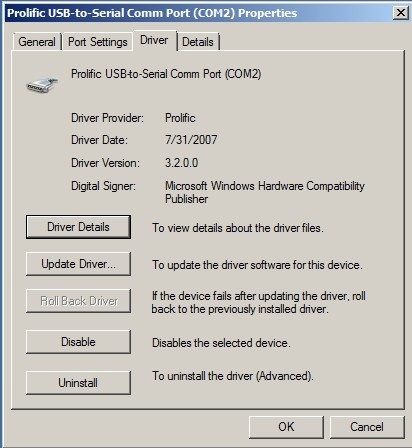Image resolution: width=412 pixels, height=448 pixels.
Task: Click the dialog title bar text
Action: (152, 13)
